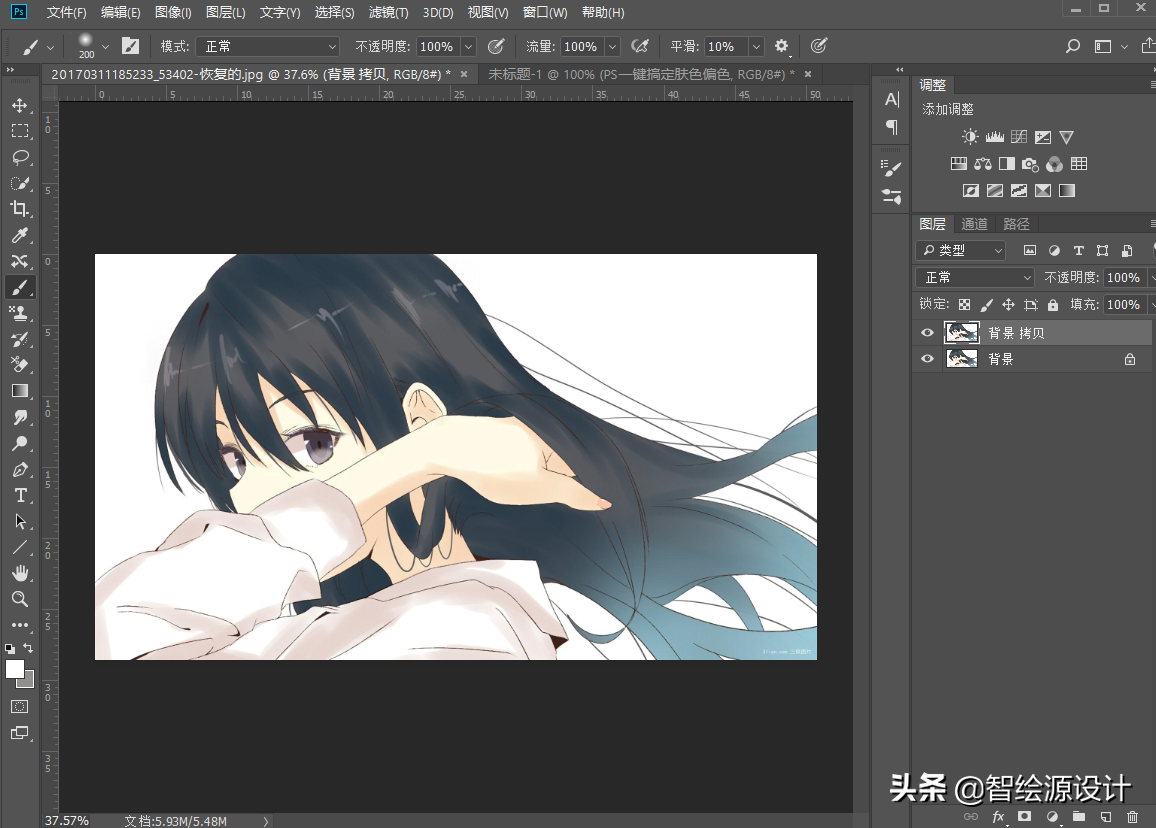Switch to the 通道 tab
Viewport: 1156px width, 828px height.
pos(974,223)
